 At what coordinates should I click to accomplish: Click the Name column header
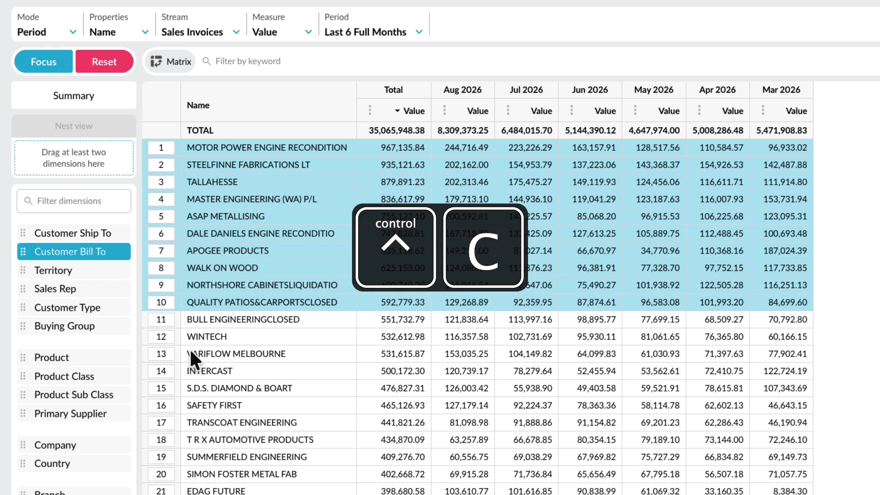268,105
